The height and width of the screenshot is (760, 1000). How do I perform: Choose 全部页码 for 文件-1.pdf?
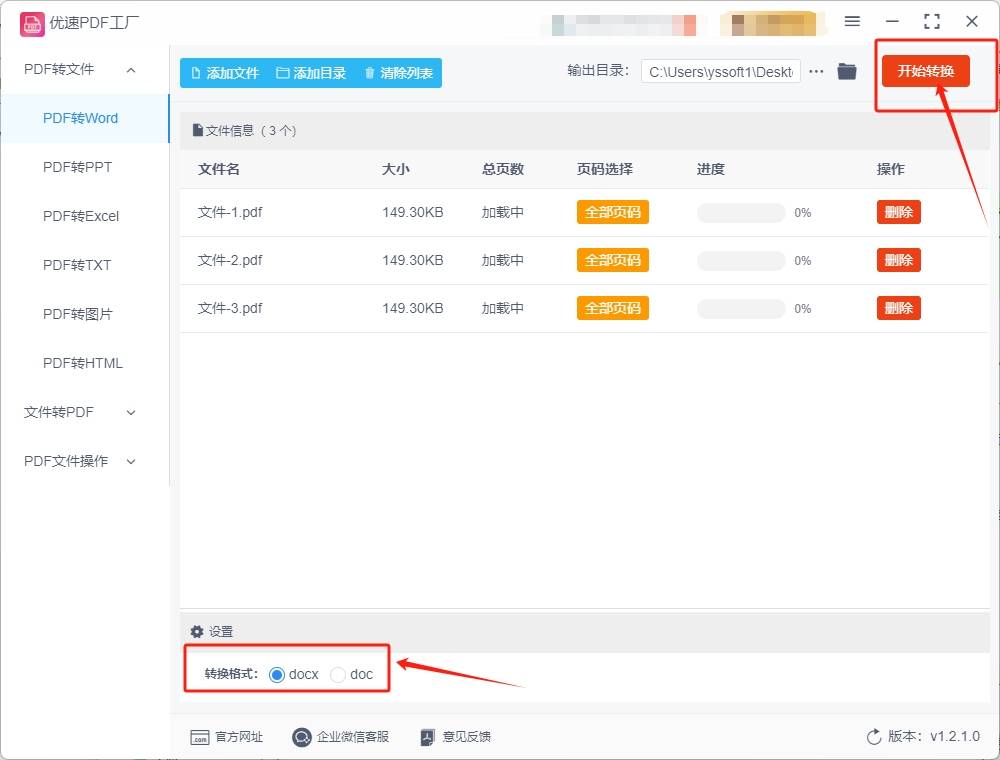612,212
